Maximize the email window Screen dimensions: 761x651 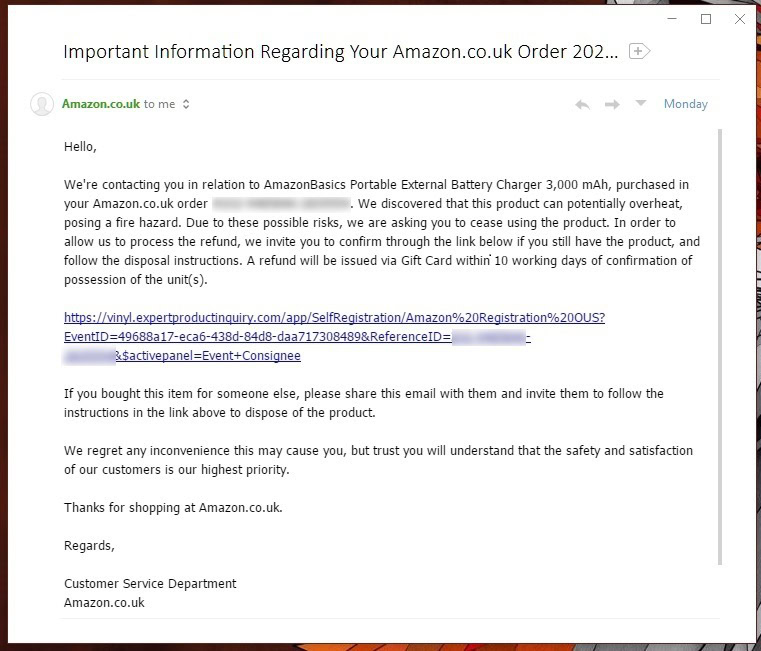[706, 19]
